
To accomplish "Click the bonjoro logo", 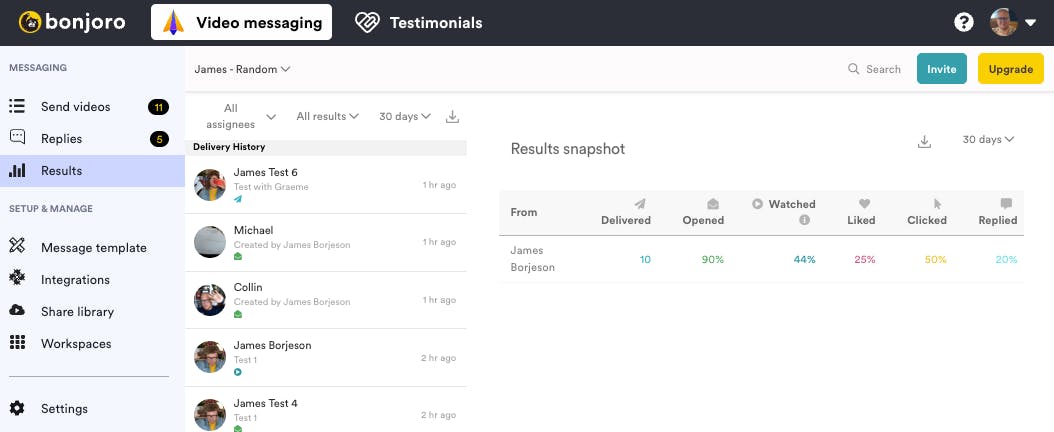I will (x=72, y=22).
